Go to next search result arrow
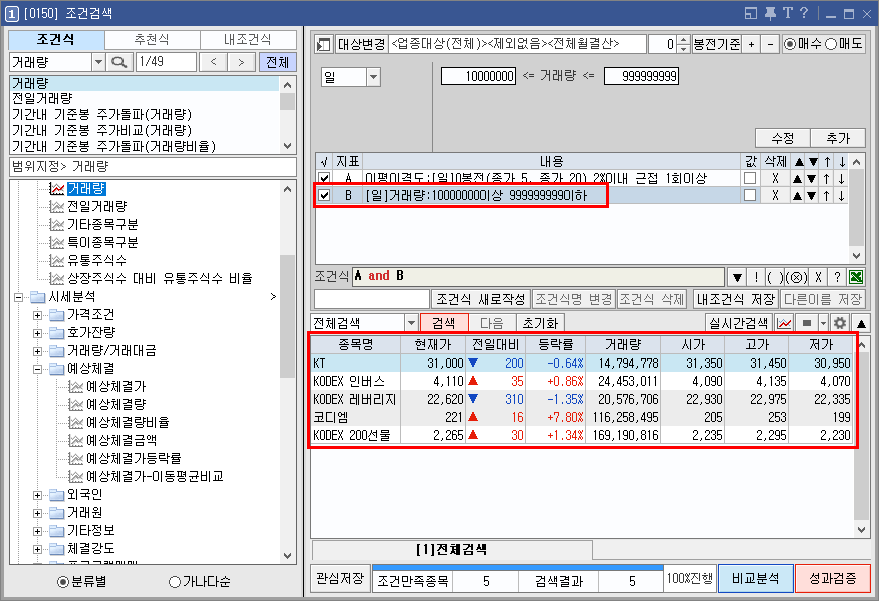The image size is (879, 601). click(x=241, y=62)
